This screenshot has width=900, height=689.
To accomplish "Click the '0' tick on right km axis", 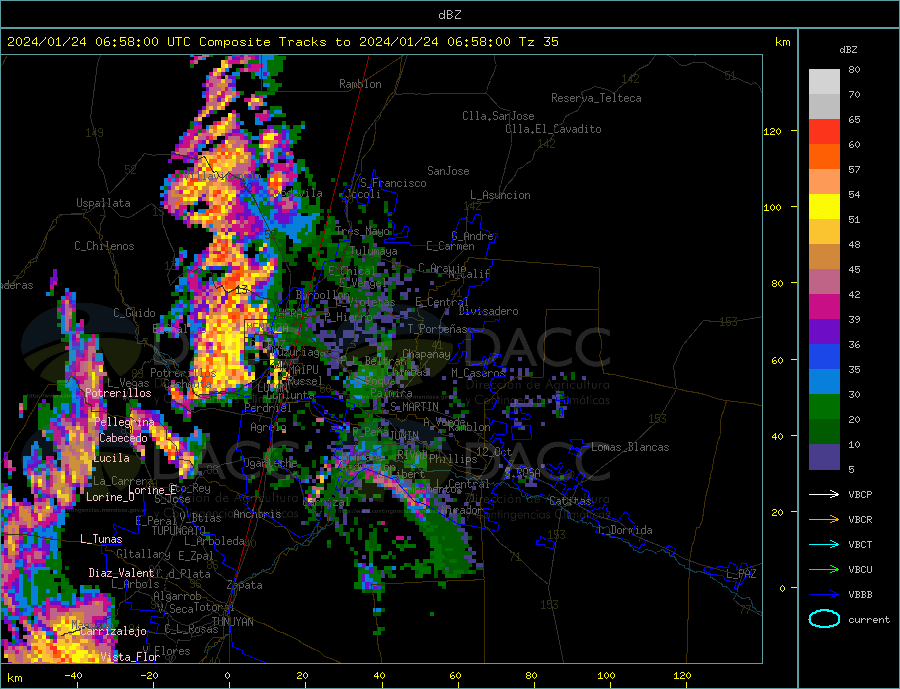I will coord(782,589).
